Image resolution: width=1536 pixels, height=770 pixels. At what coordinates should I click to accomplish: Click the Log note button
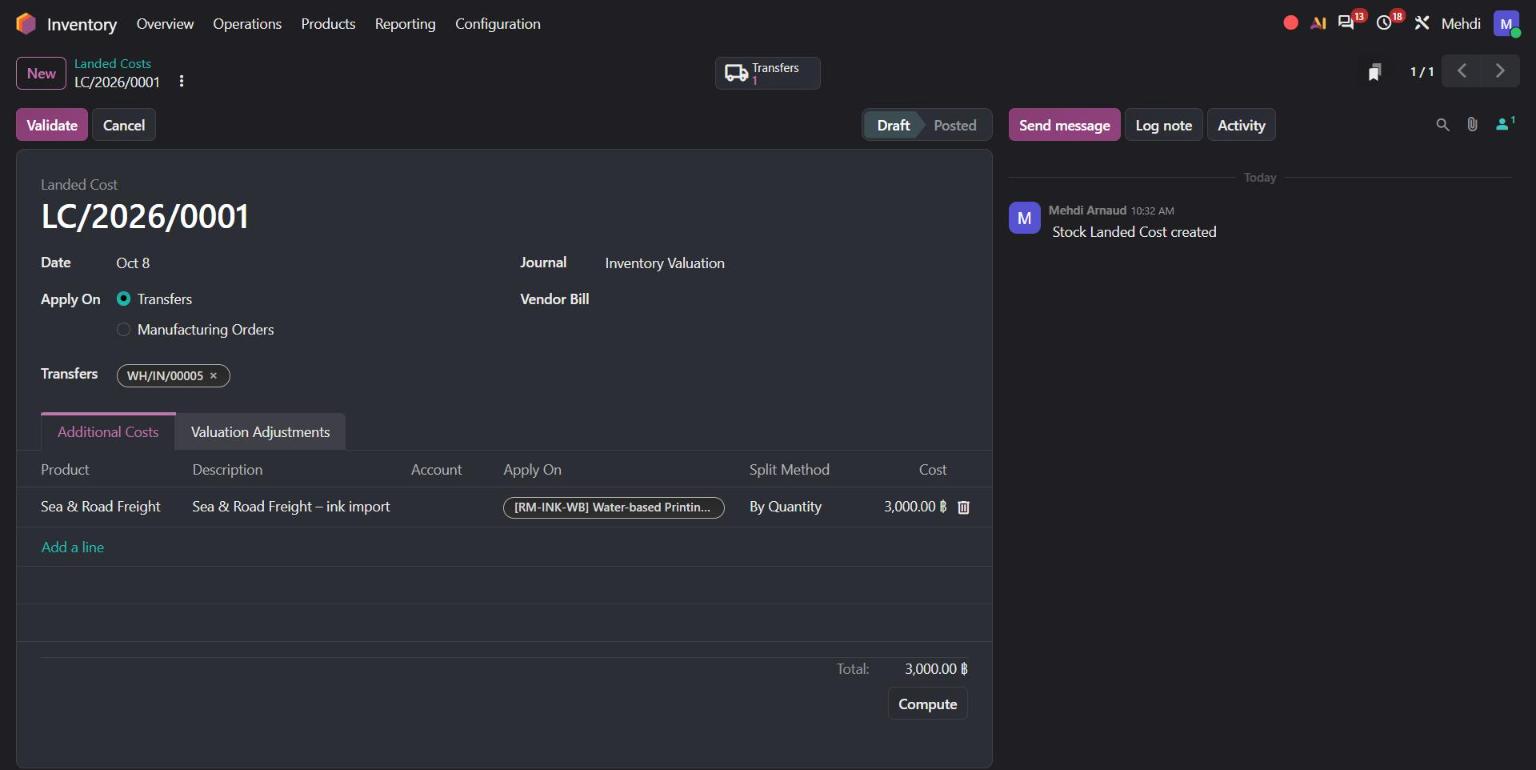click(x=1164, y=125)
